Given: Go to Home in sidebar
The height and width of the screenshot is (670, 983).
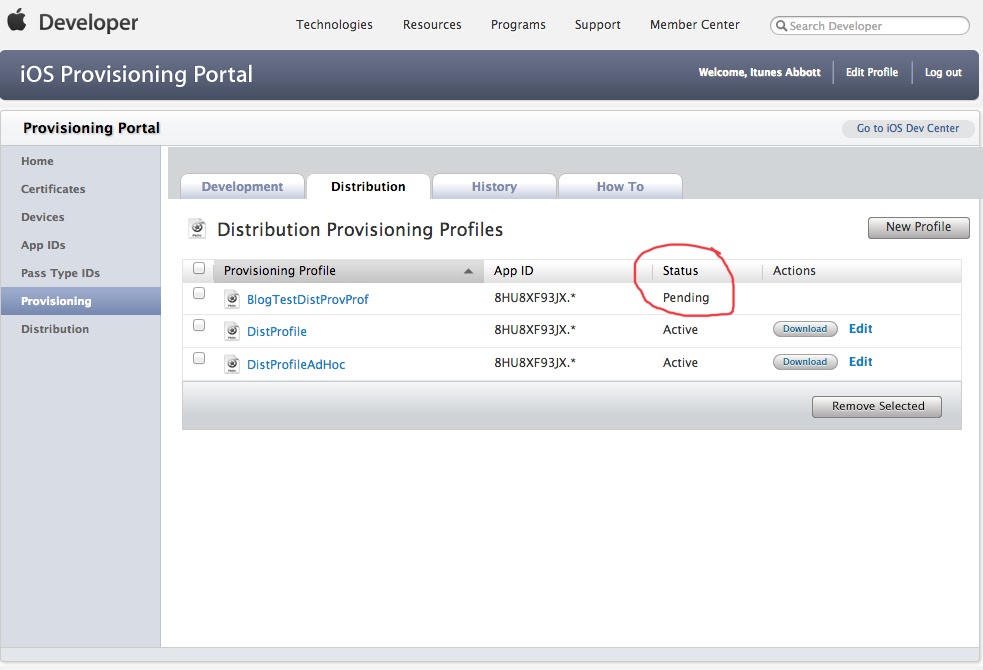Looking at the screenshot, I should (37, 161).
